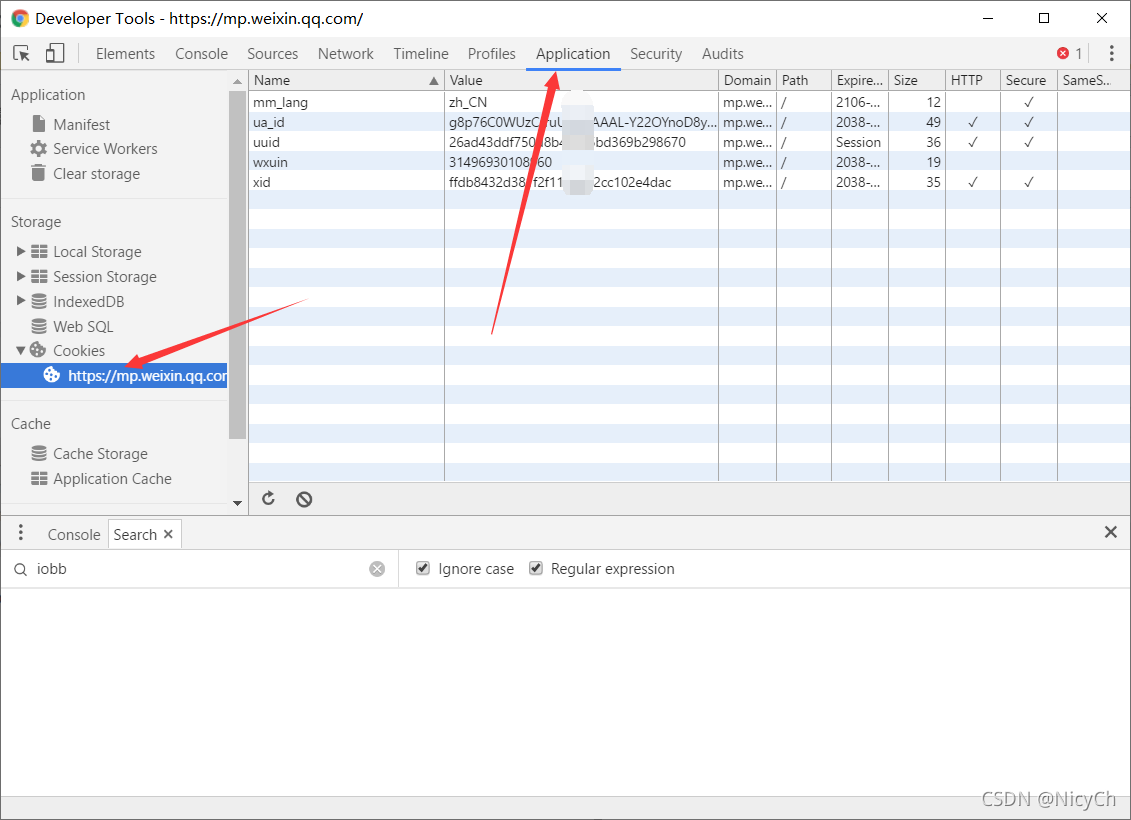This screenshot has height=820, width=1131.
Task: Click the sidebar vertical scrollbar thumb
Action: click(237, 265)
